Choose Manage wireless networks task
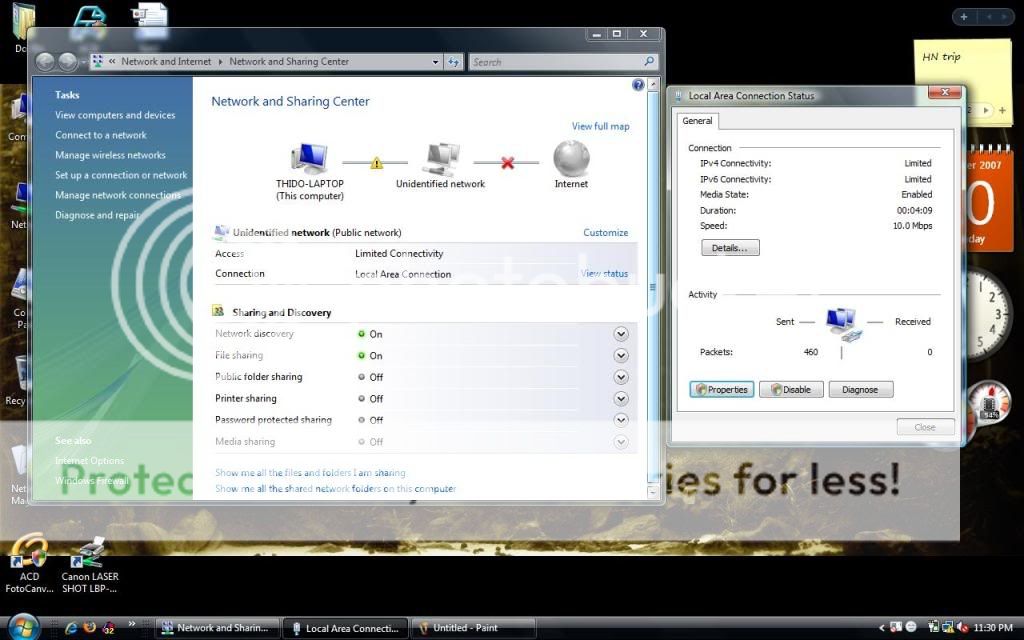 coord(110,155)
